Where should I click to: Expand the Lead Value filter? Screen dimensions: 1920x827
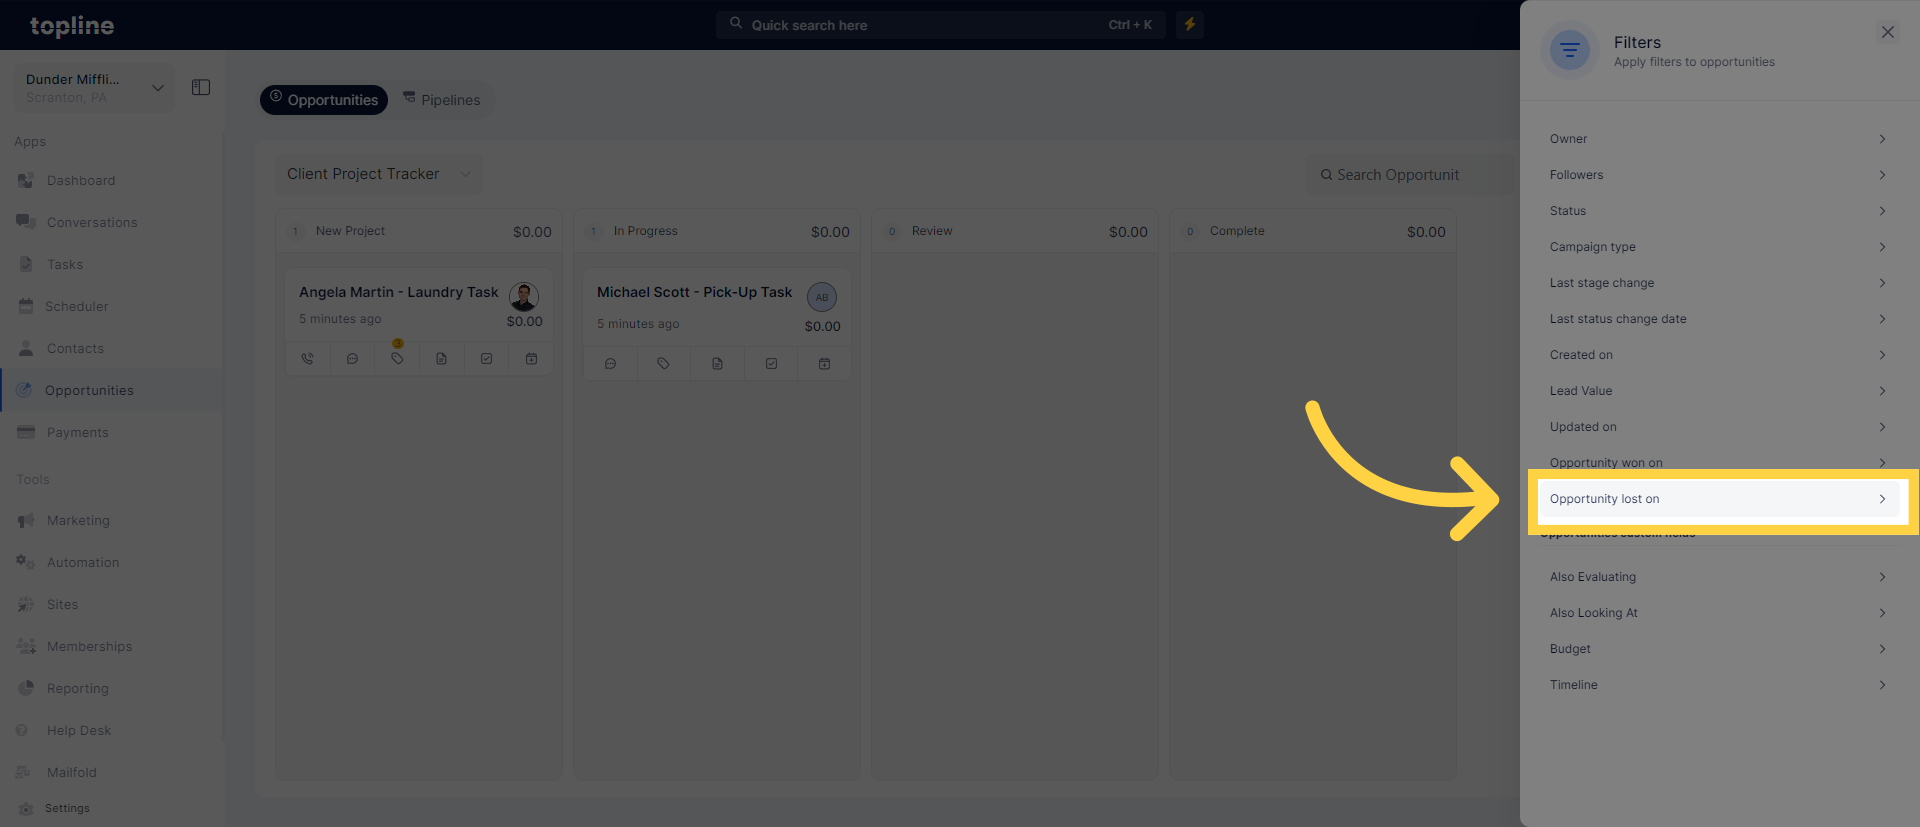point(1718,391)
